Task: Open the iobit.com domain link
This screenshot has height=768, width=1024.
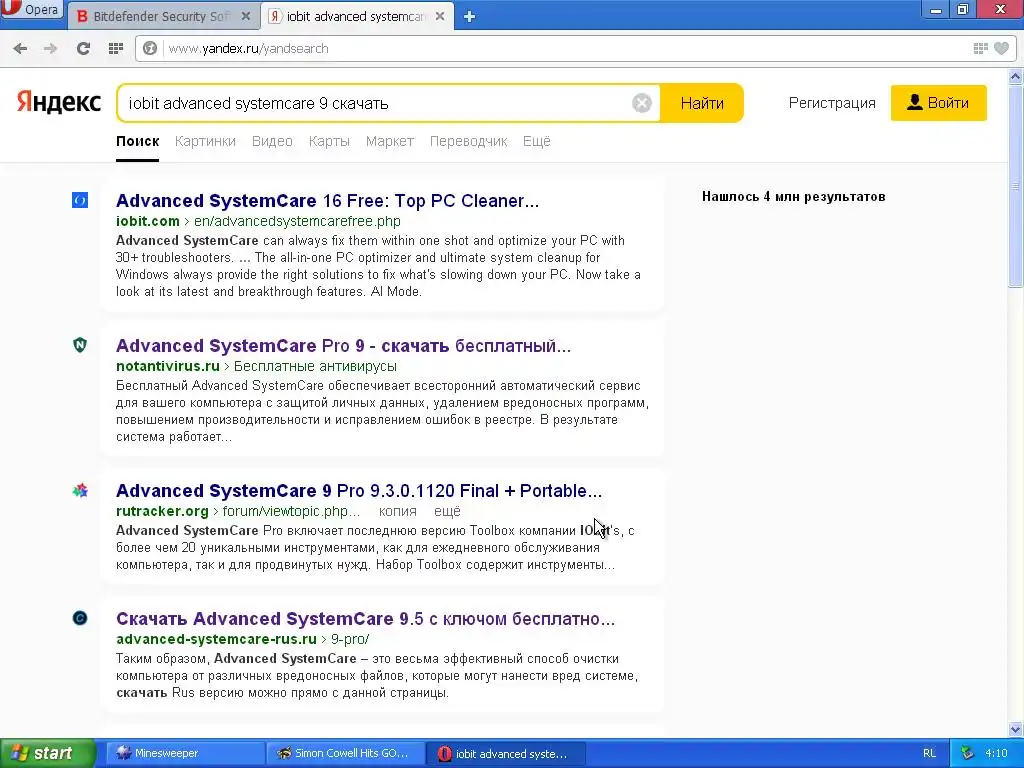Action: 148,221
